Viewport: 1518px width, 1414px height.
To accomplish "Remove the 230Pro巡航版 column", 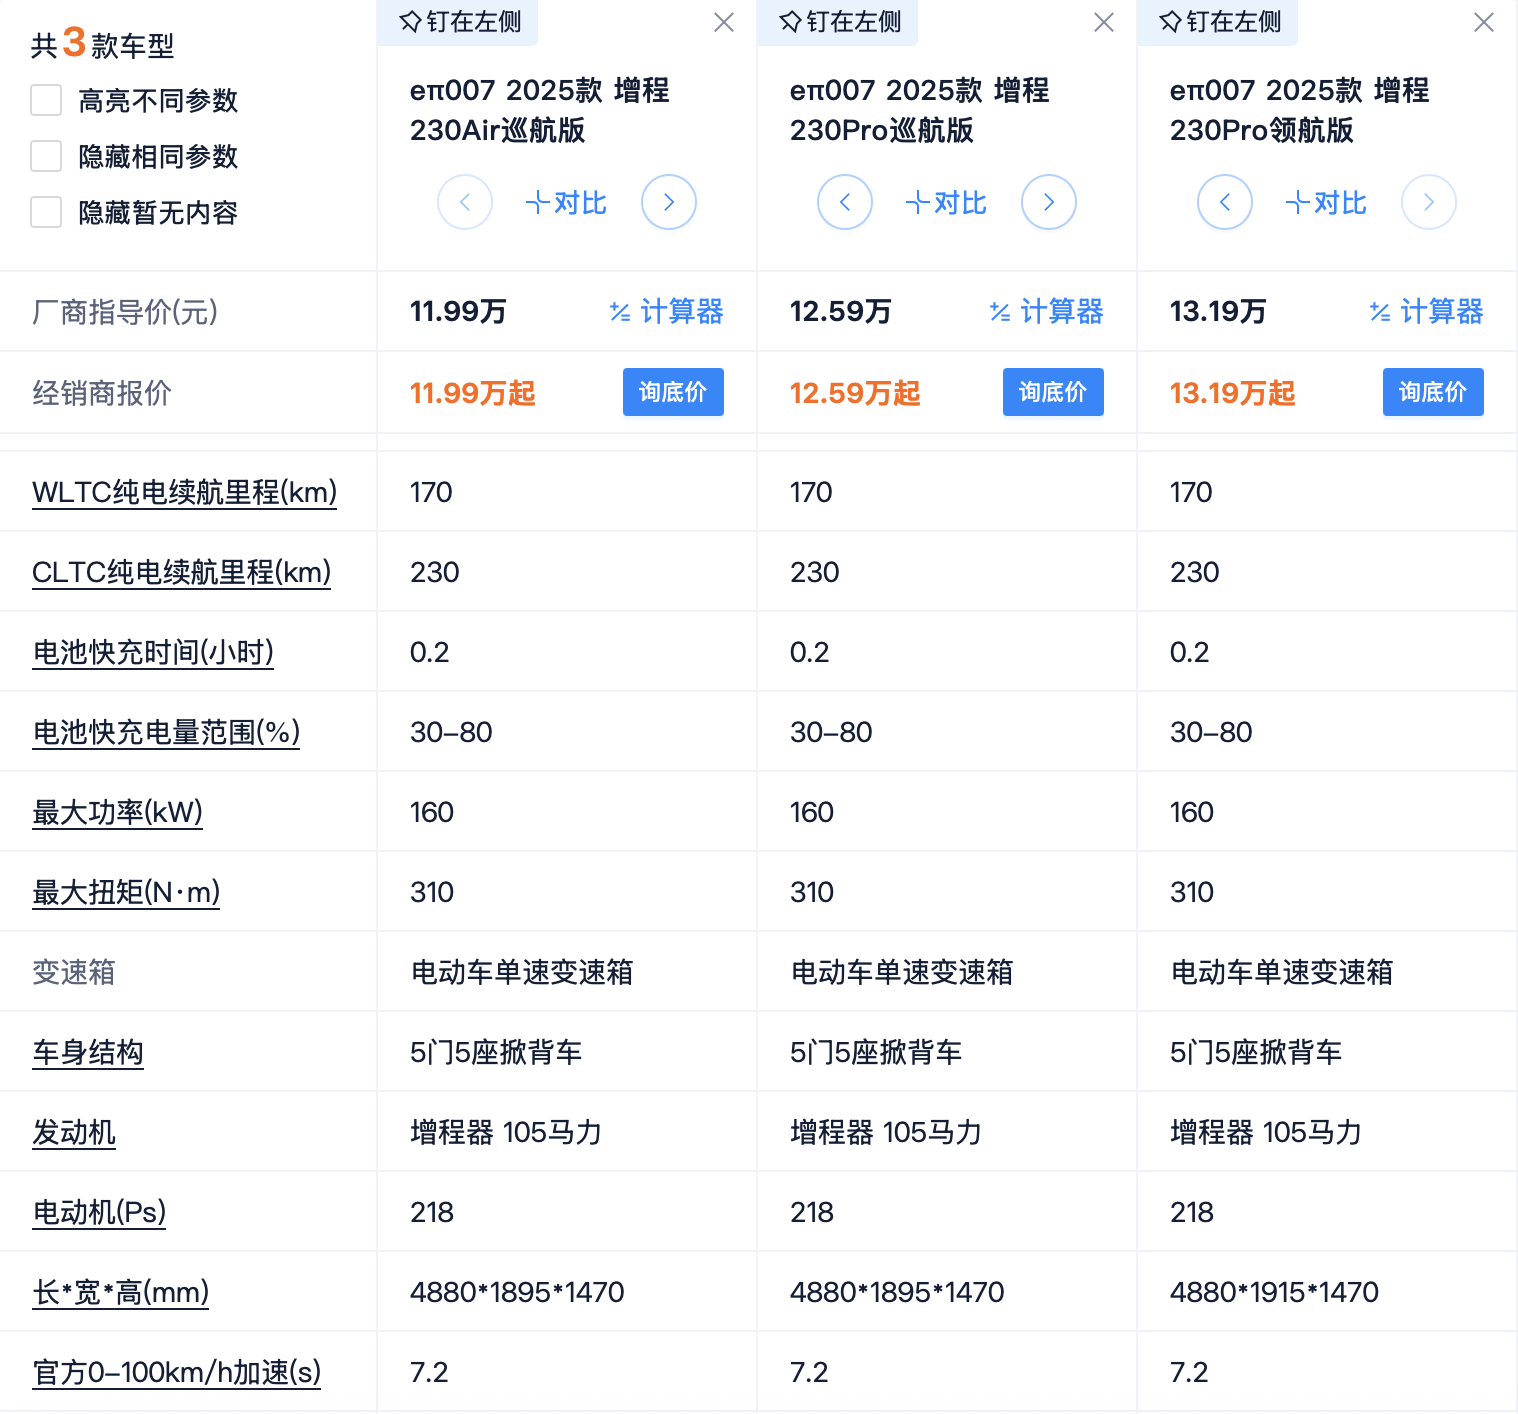I will click(x=1104, y=22).
